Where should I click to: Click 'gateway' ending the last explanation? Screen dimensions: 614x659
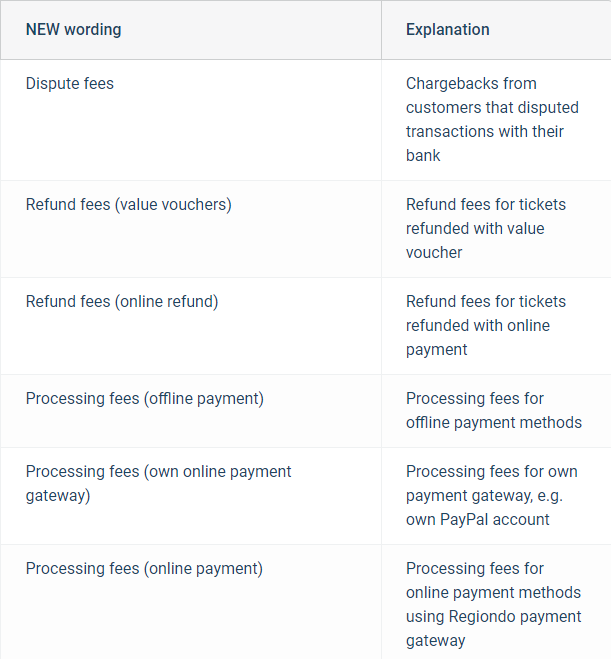[435, 641]
